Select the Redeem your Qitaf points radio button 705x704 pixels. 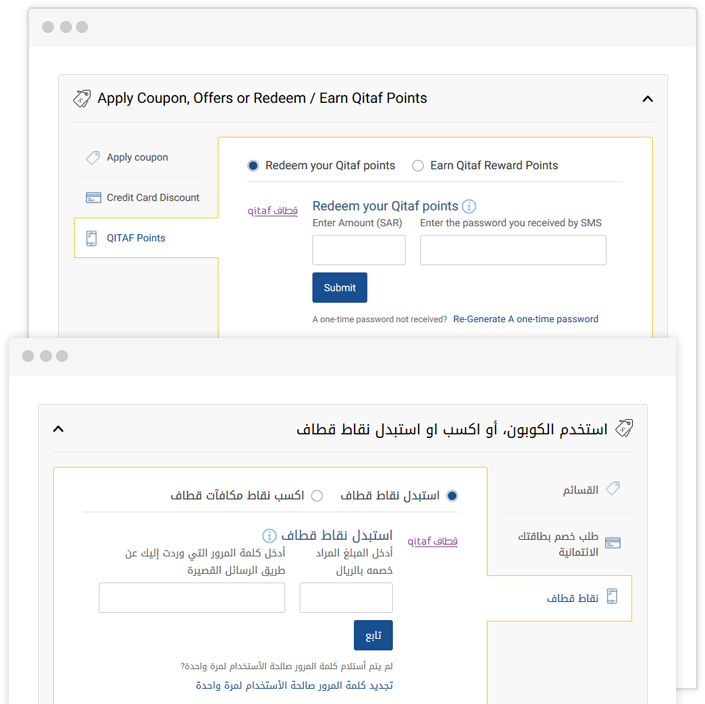253,166
